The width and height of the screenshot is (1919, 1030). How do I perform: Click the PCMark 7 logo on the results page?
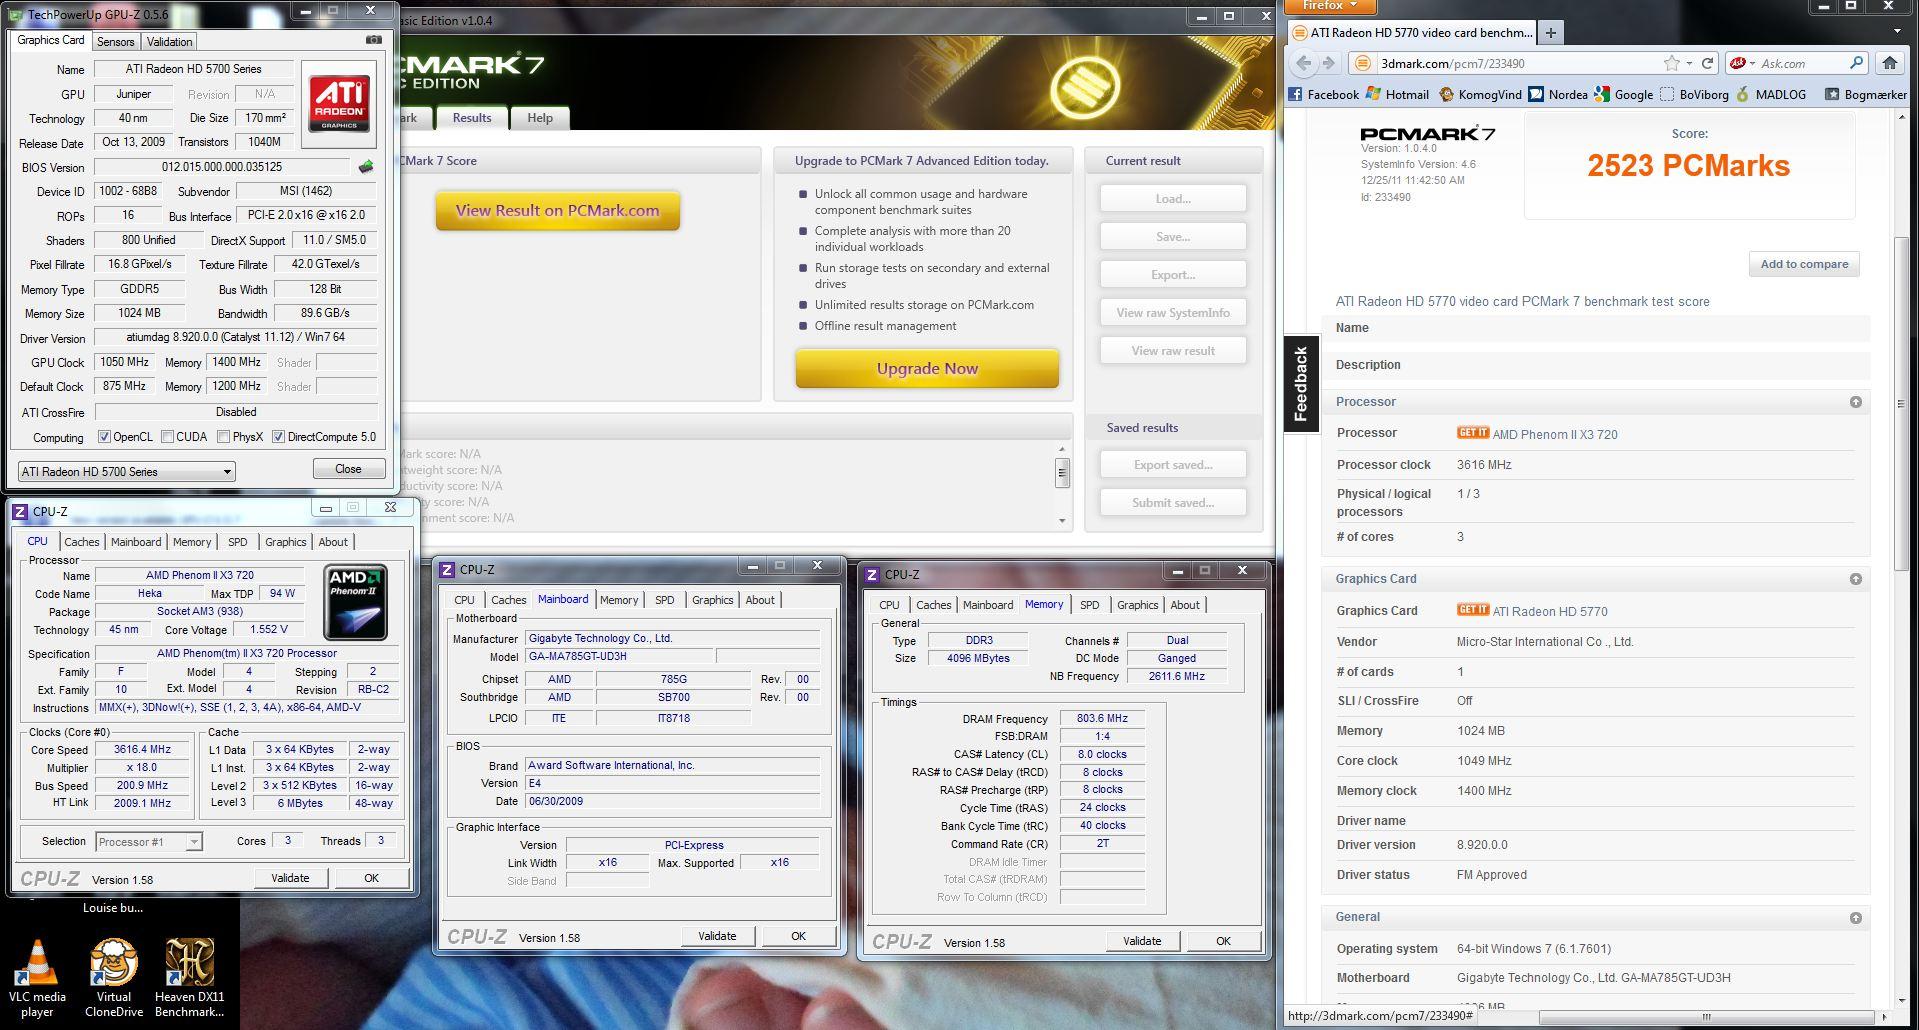(1427, 133)
